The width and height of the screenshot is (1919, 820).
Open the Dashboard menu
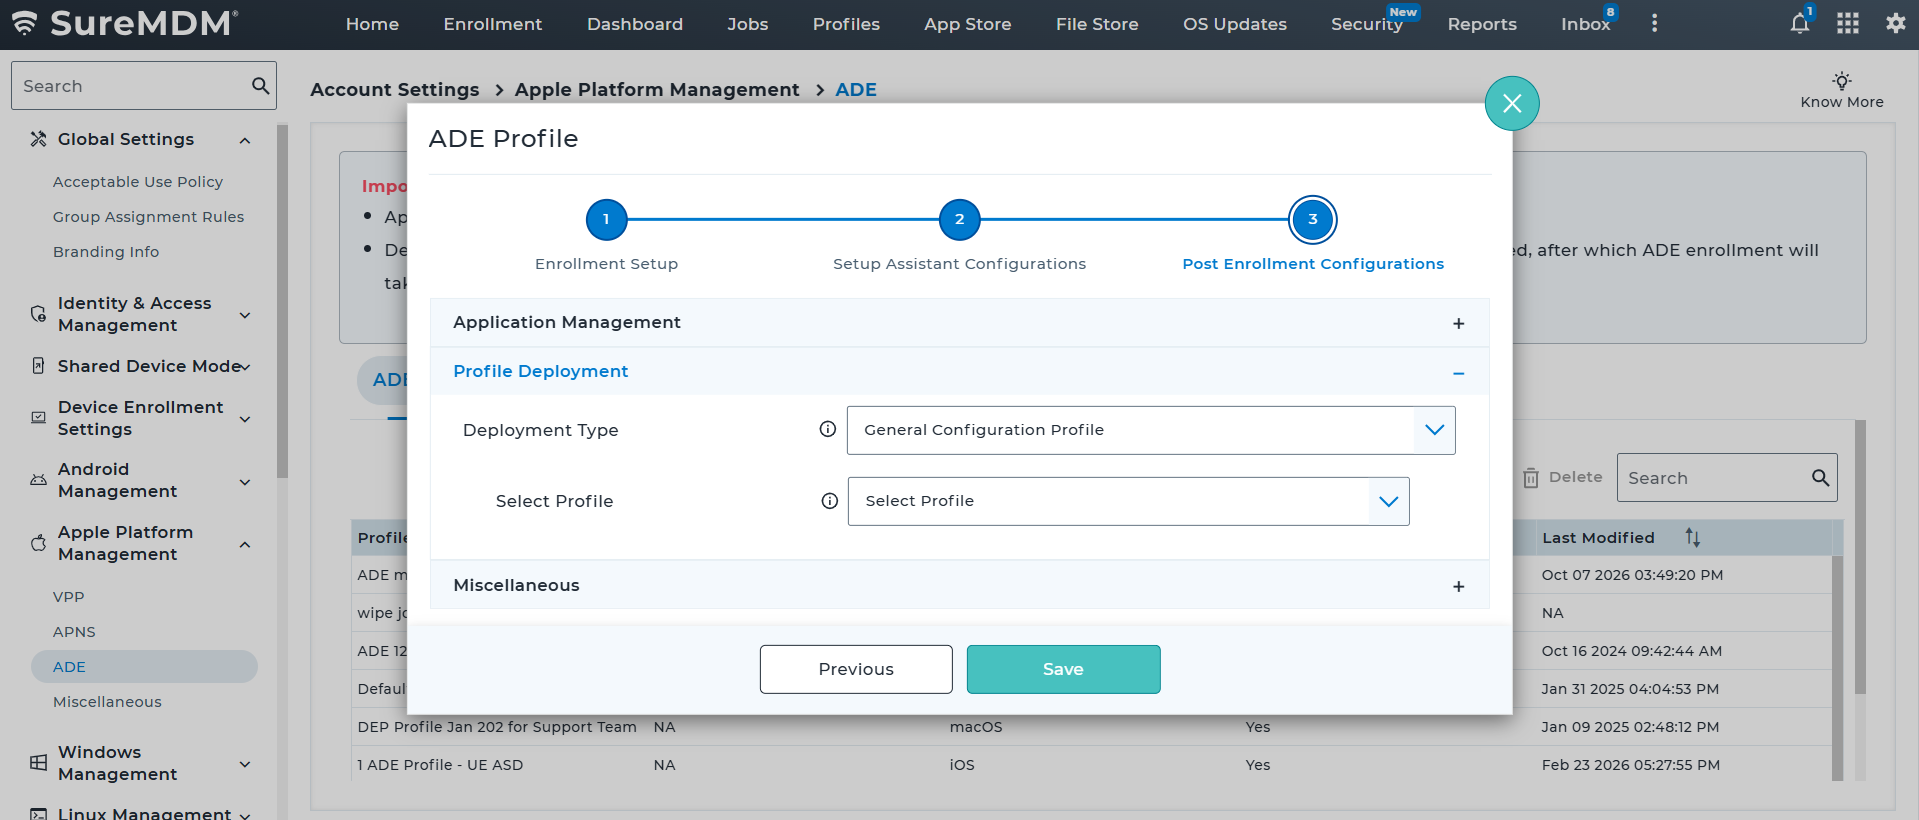coord(635,24)
